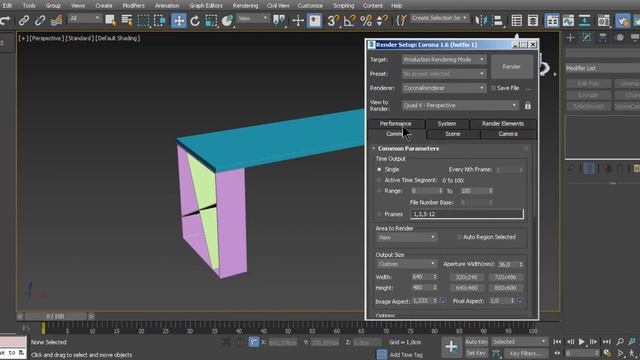Toggle the Percent Snap icon
This screenshot has width=640, height=360.
(x=366, y=20)
